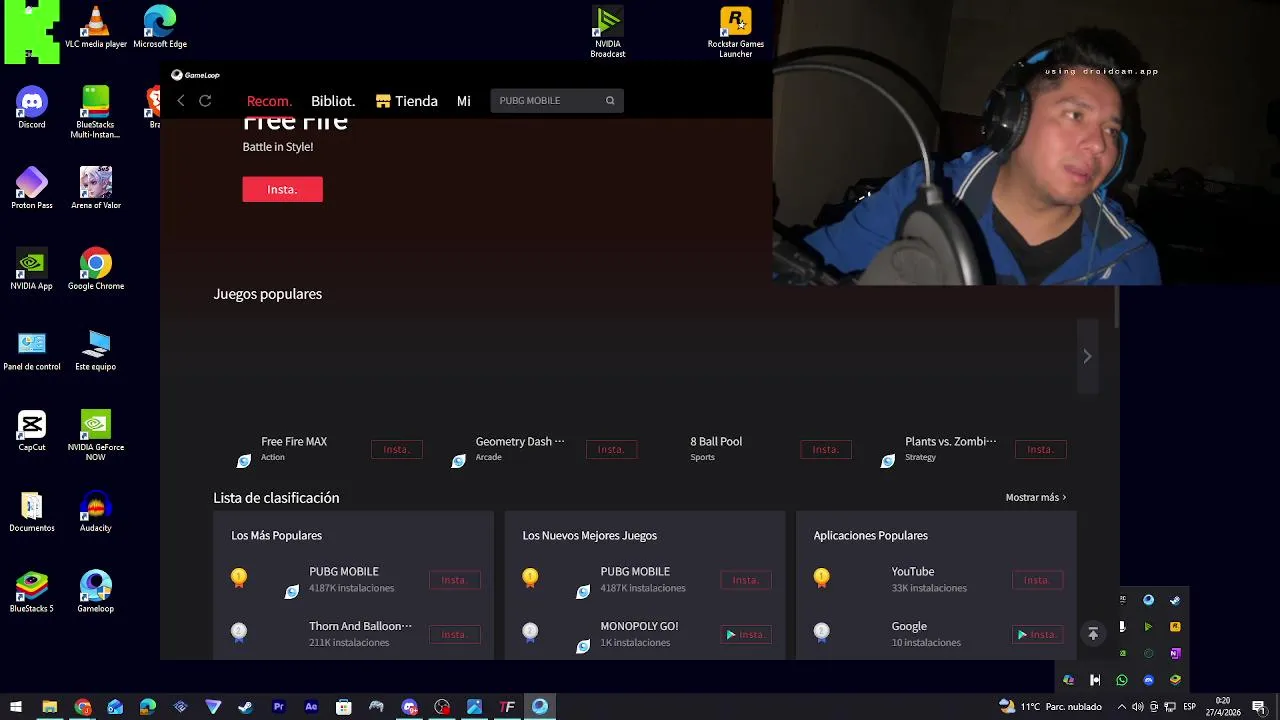The height and width of the screenshot is (720, 1280).
Task: Install Free Fire MAX
Action: coord(396,450)
